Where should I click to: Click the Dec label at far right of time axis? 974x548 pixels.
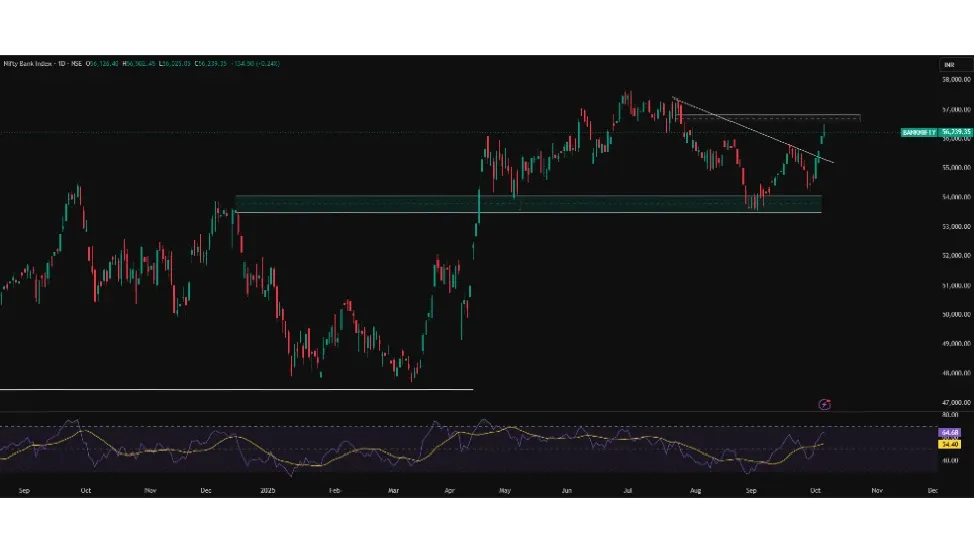pos(933,491)
